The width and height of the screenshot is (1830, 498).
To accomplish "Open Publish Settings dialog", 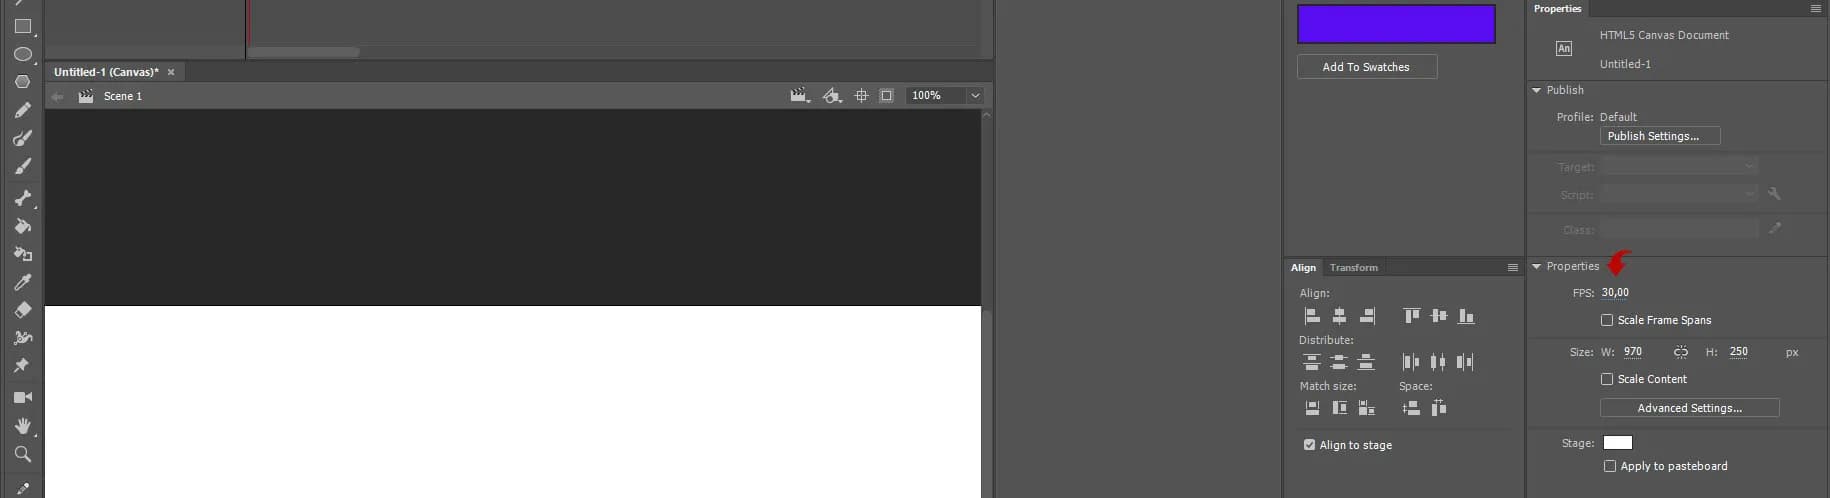I will (1660, 136).
